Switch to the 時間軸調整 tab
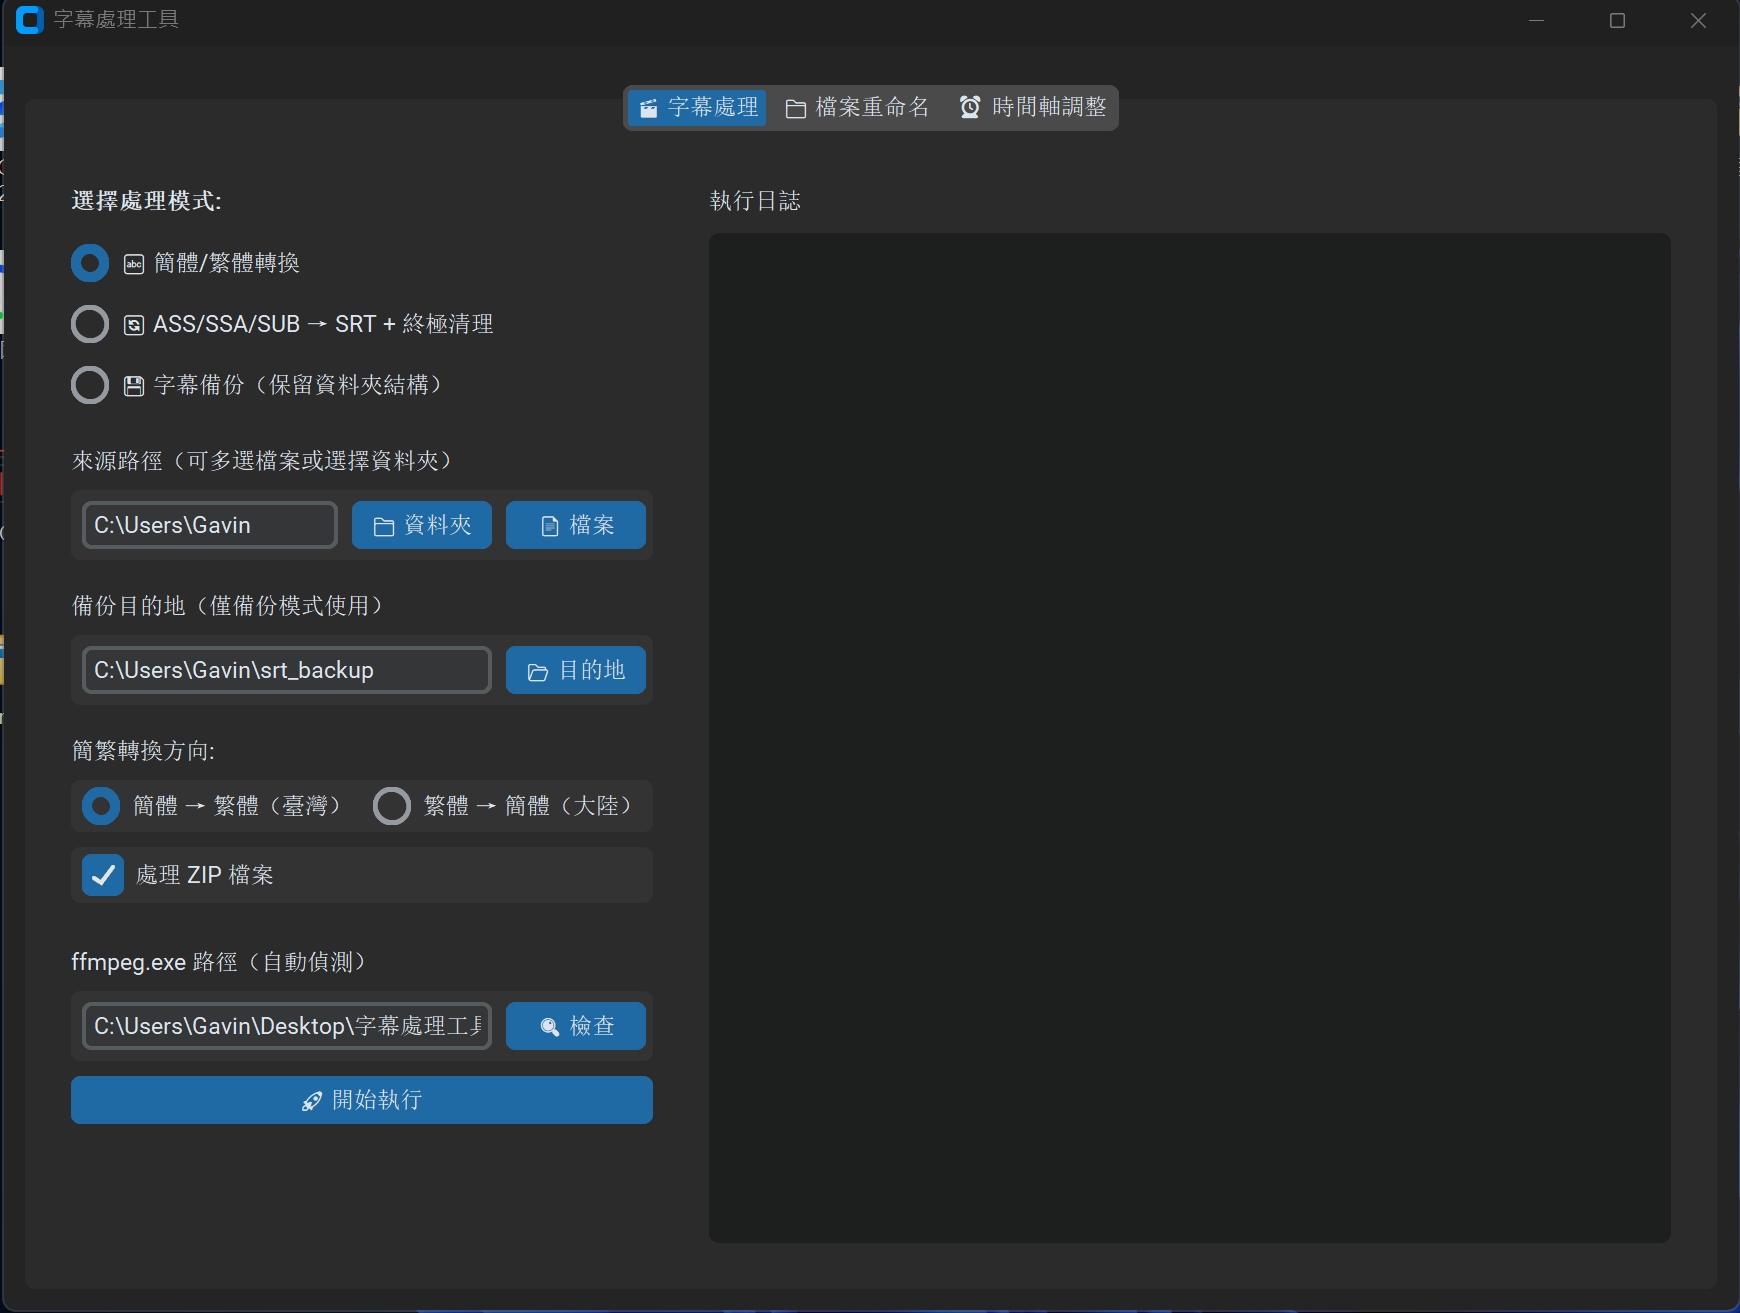1740x1313 pixels. click(x=1033, y=107)
